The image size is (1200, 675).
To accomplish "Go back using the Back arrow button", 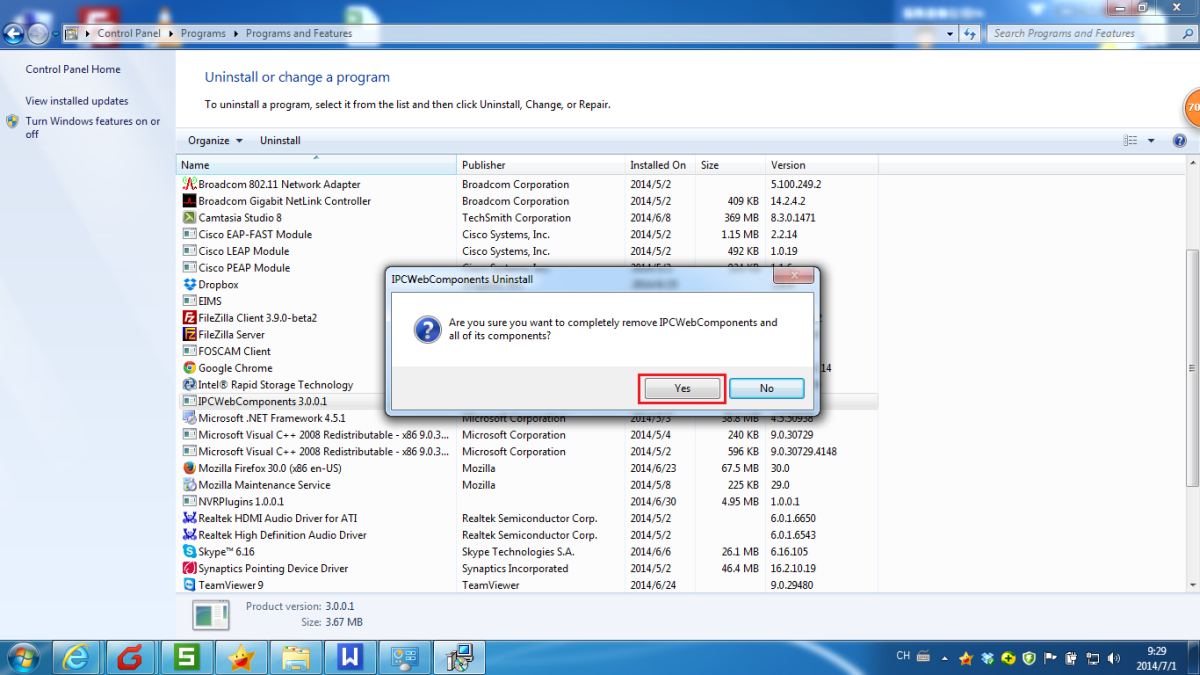I will tap(13, 34).
